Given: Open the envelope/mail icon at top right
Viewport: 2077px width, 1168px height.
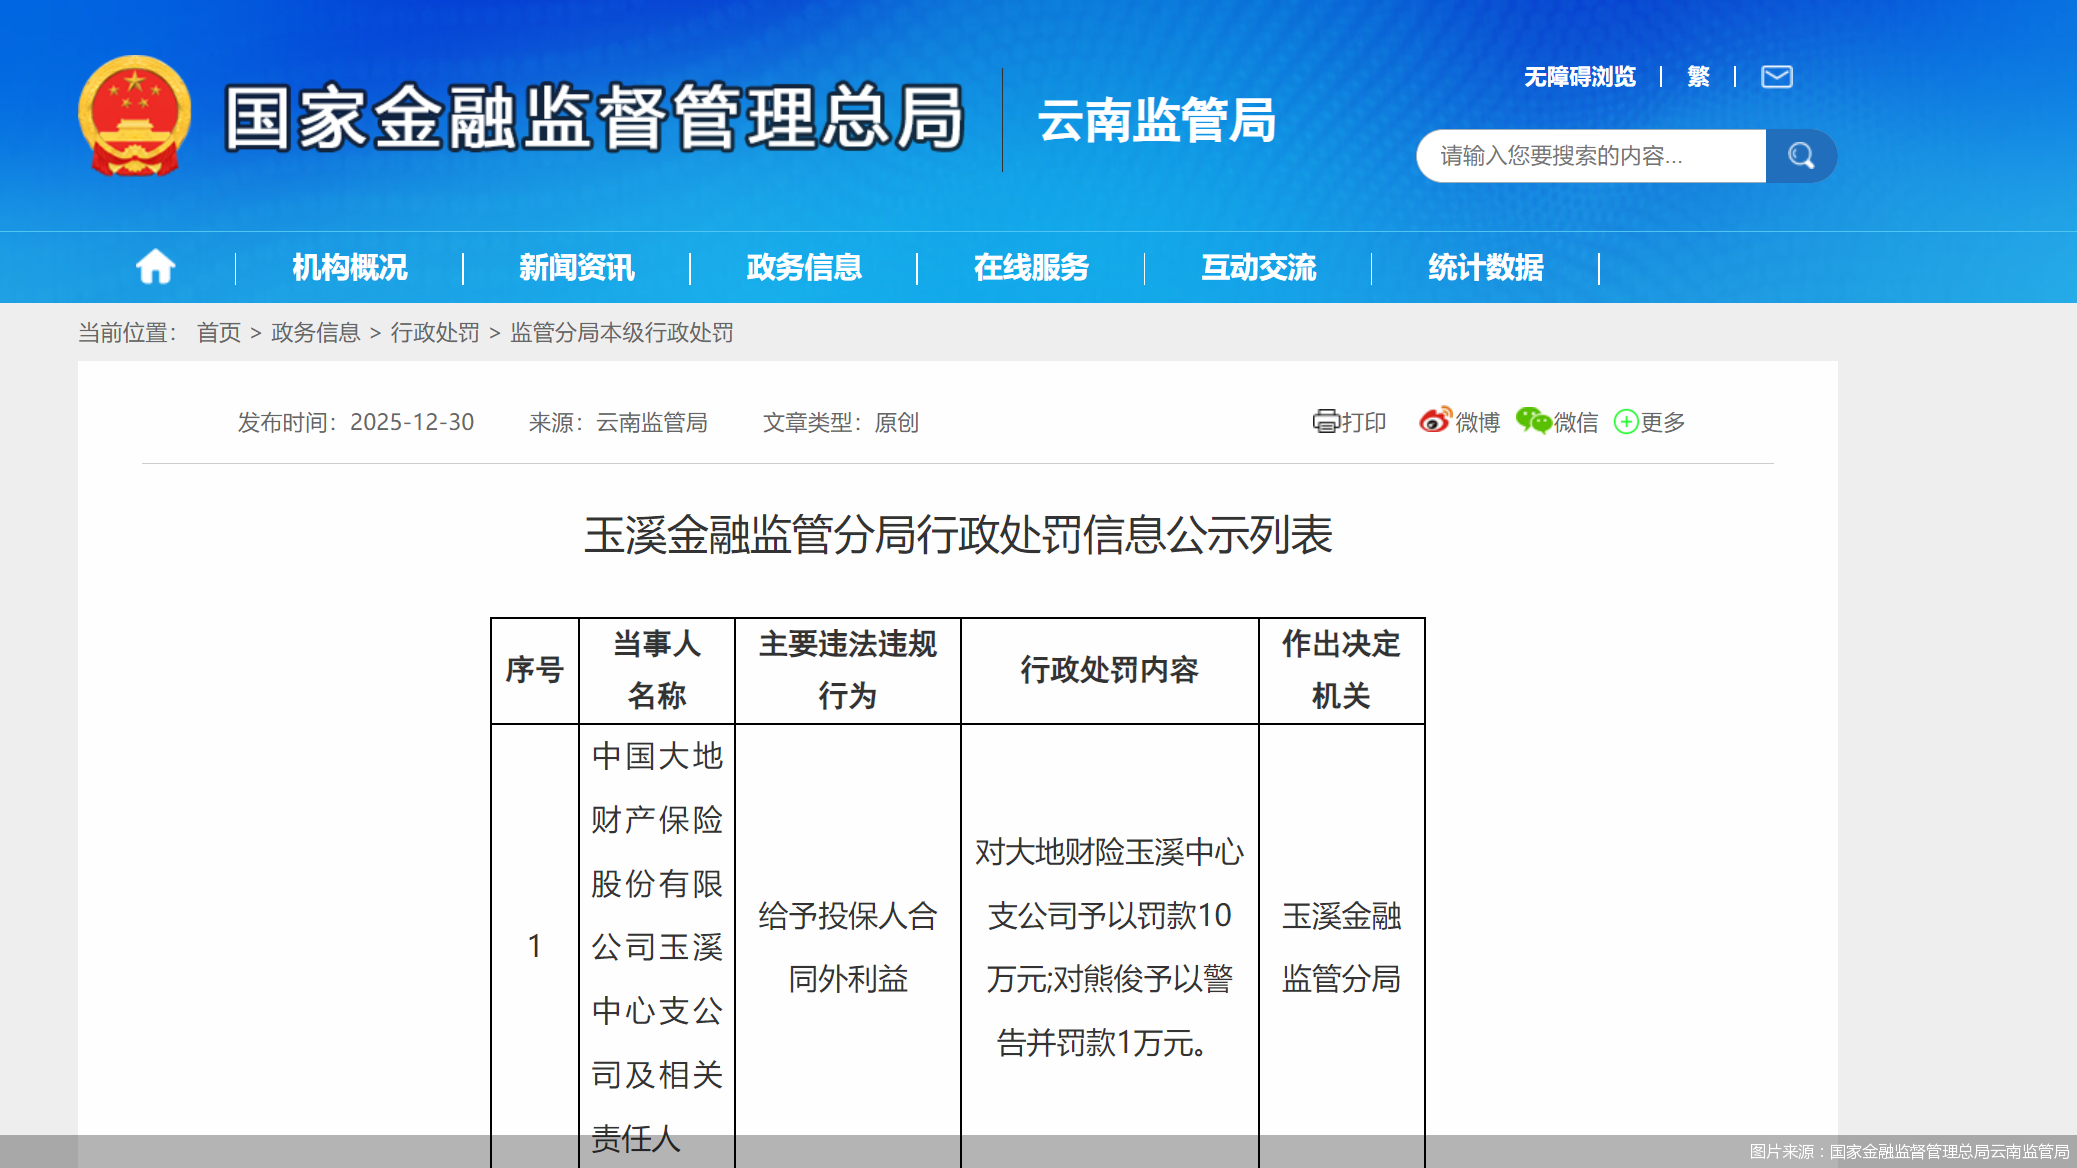Looking at the screenshot, I should [x=1776, y=76].
